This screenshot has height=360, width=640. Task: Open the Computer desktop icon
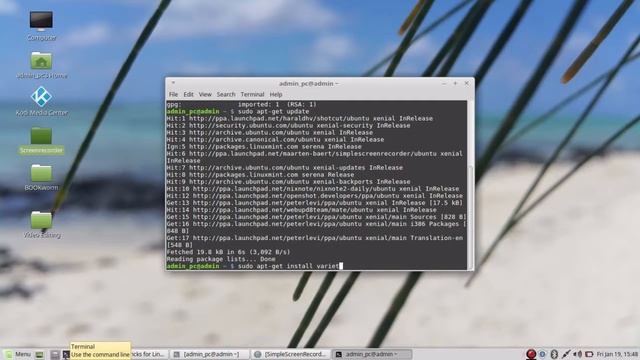(41, 25)
